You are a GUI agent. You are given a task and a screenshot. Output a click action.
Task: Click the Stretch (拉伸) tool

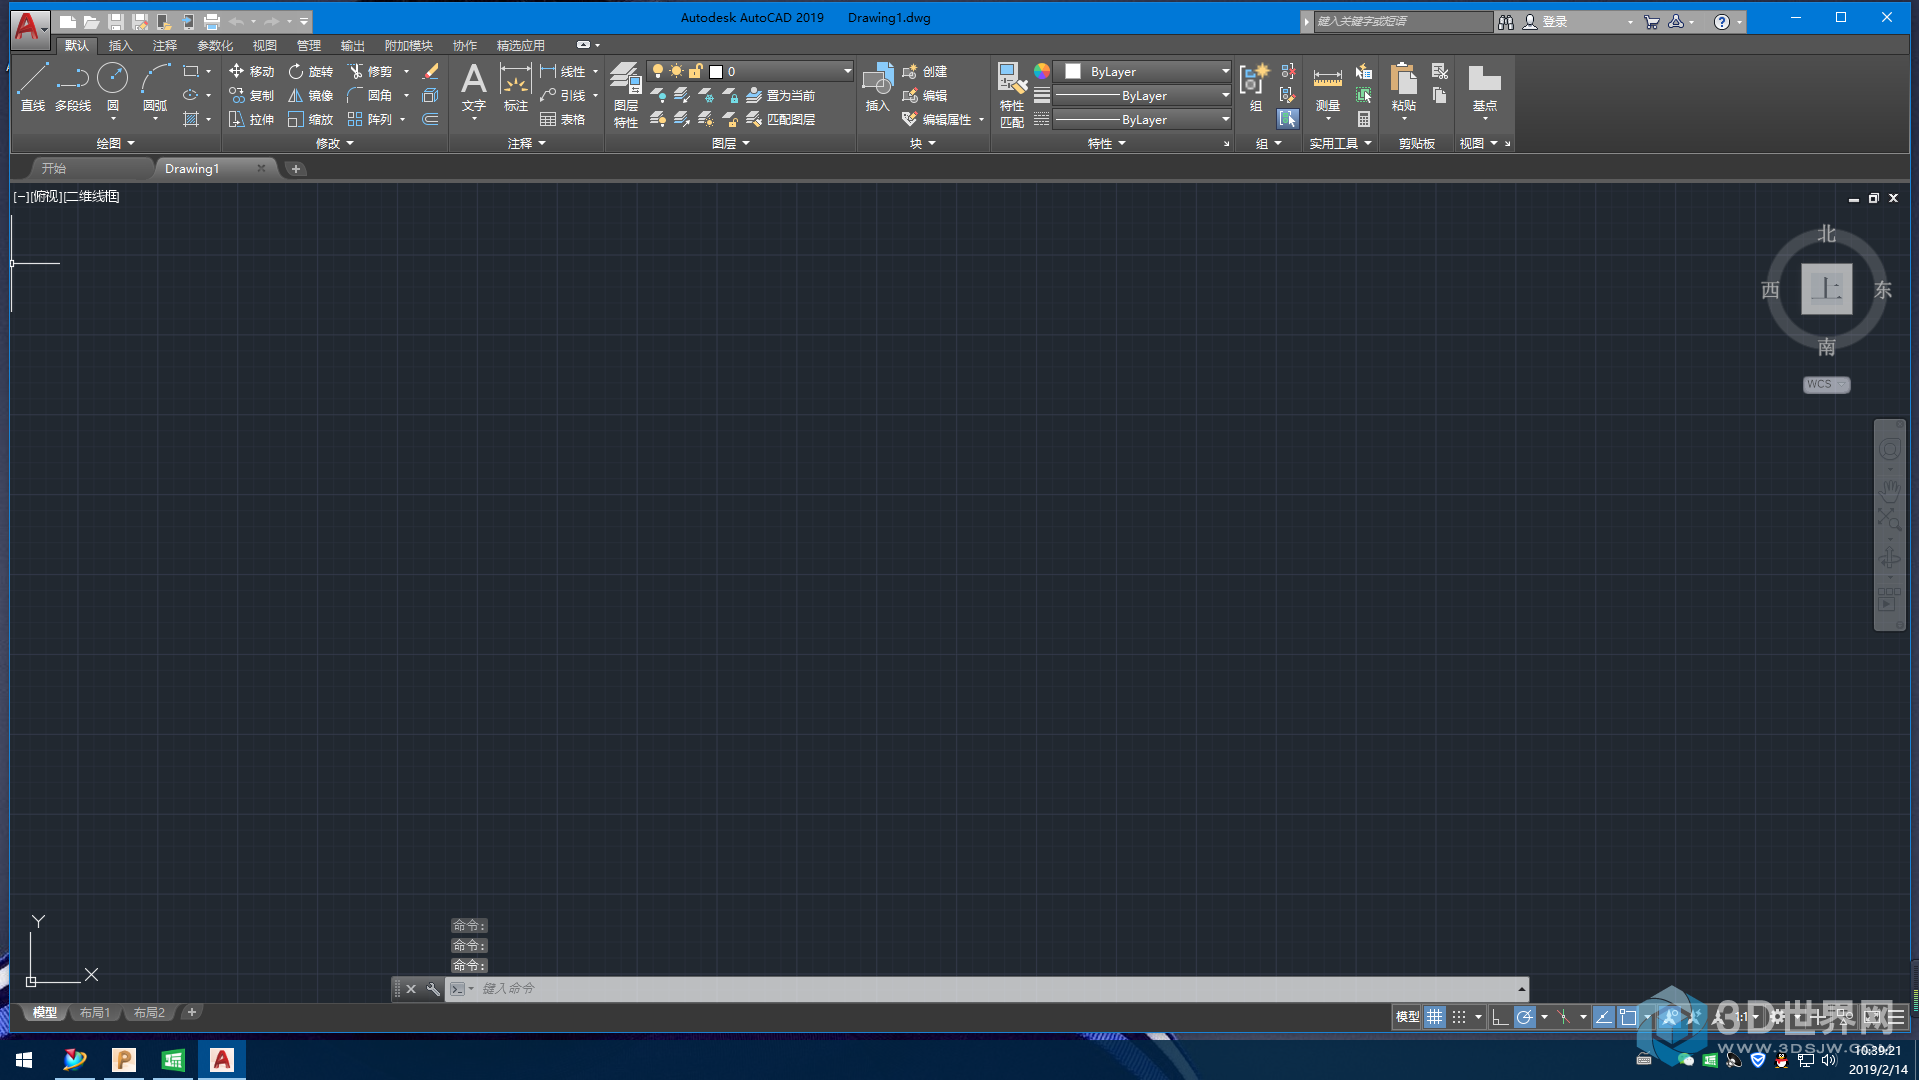251,119
